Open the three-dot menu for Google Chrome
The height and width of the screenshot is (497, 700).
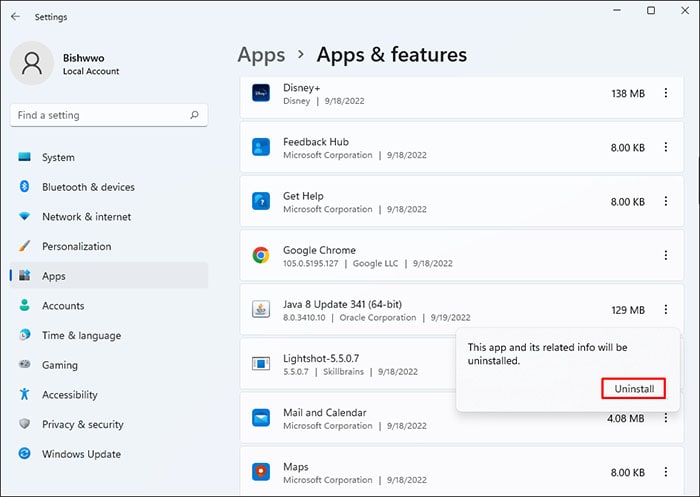(x=666, y=255)
